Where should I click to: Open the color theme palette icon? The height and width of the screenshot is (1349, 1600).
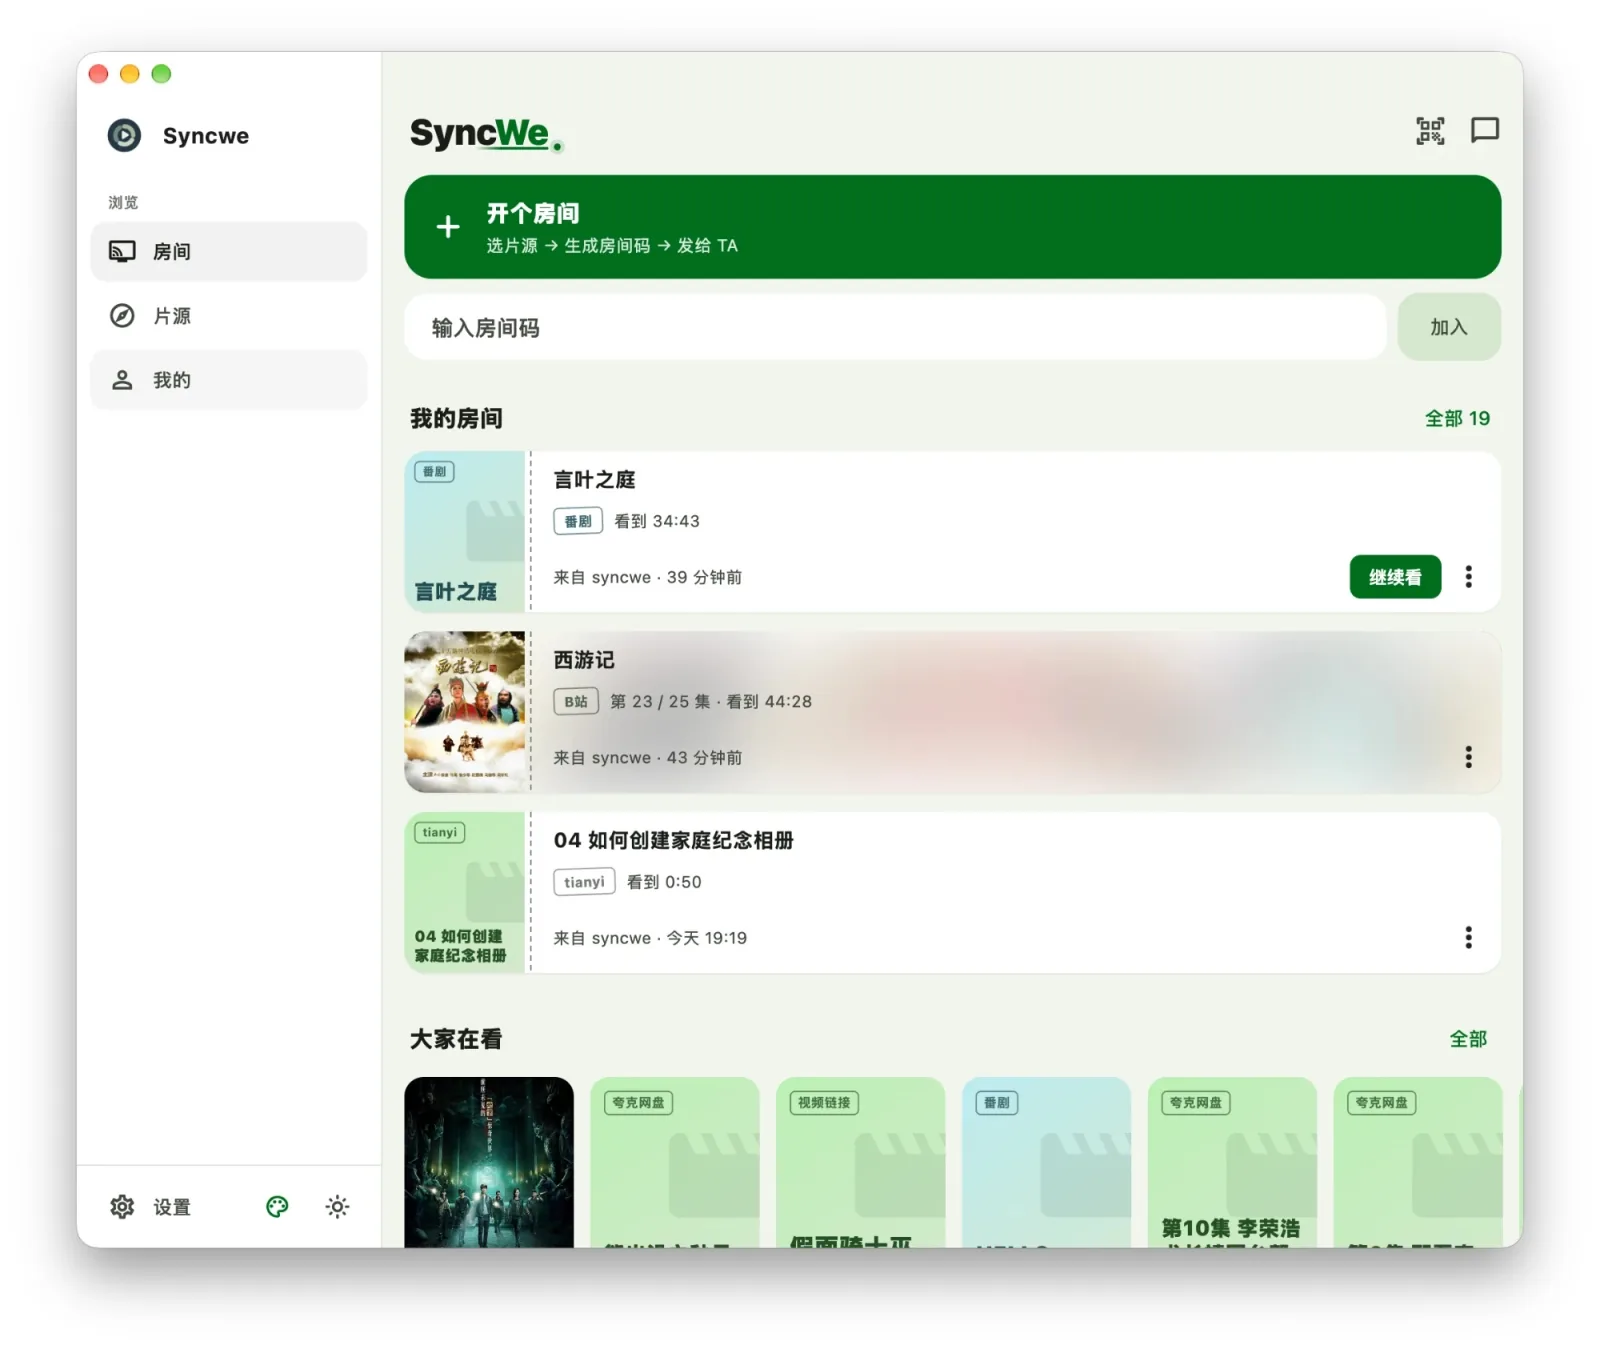coord(277,1206)
